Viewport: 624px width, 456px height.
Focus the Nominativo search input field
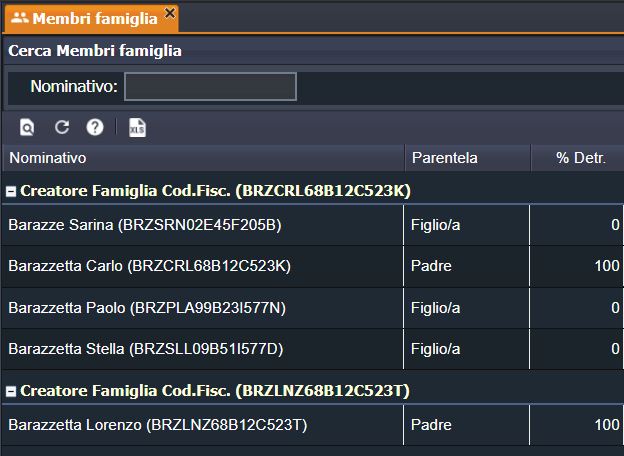[210, 86]
